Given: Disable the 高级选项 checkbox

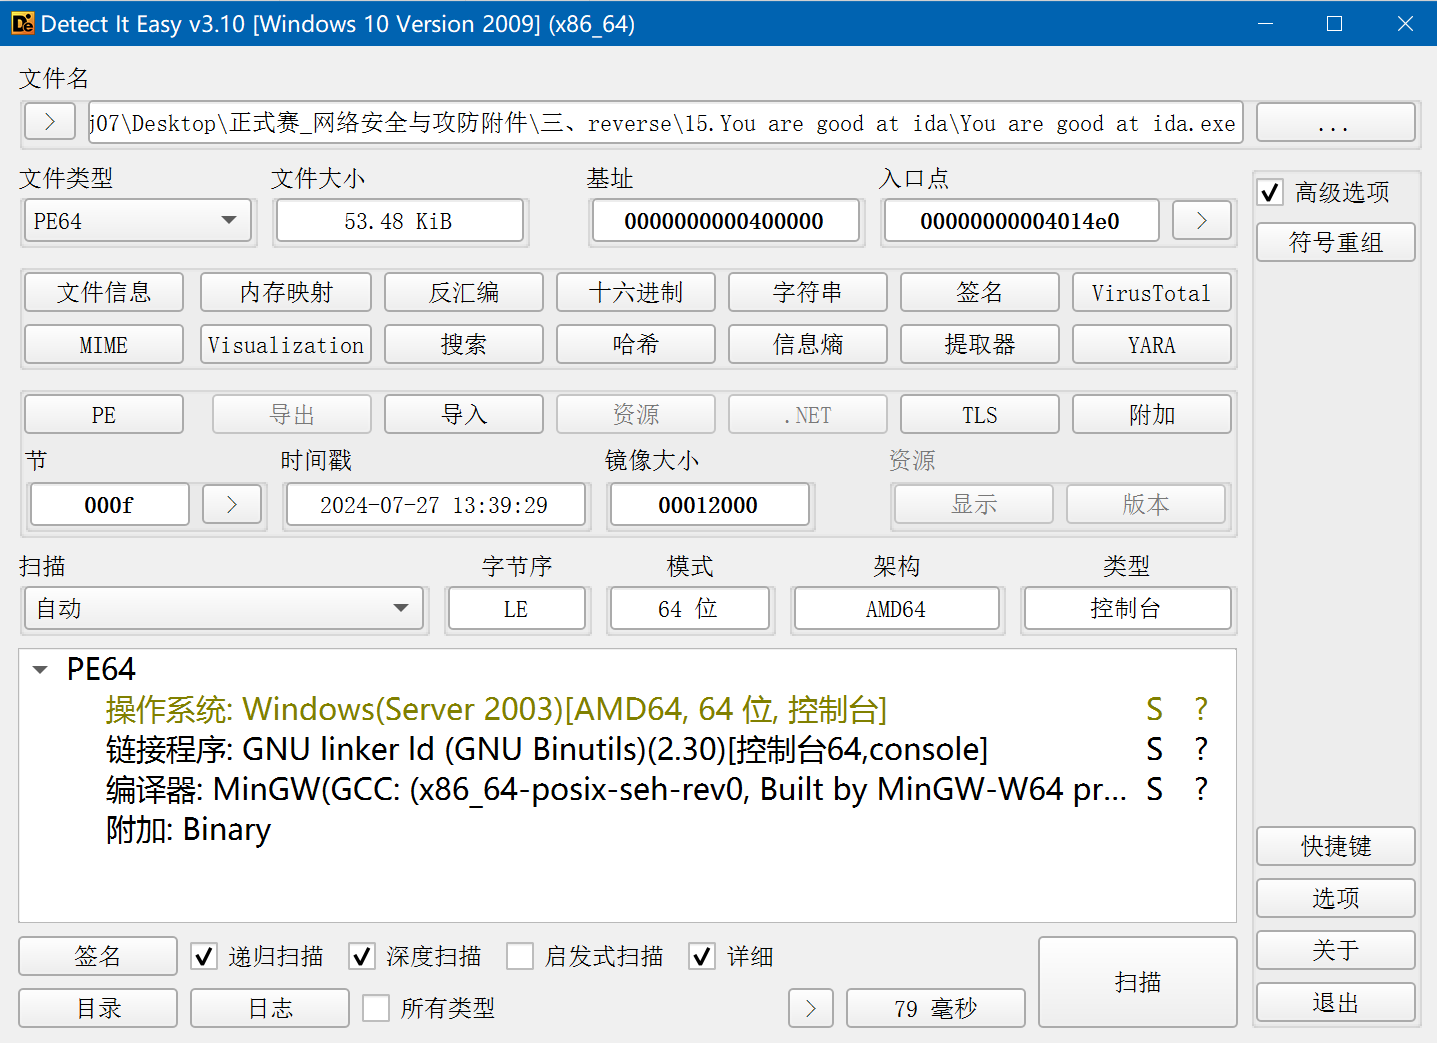Looking at the screenshot, I should point(1270,192).
